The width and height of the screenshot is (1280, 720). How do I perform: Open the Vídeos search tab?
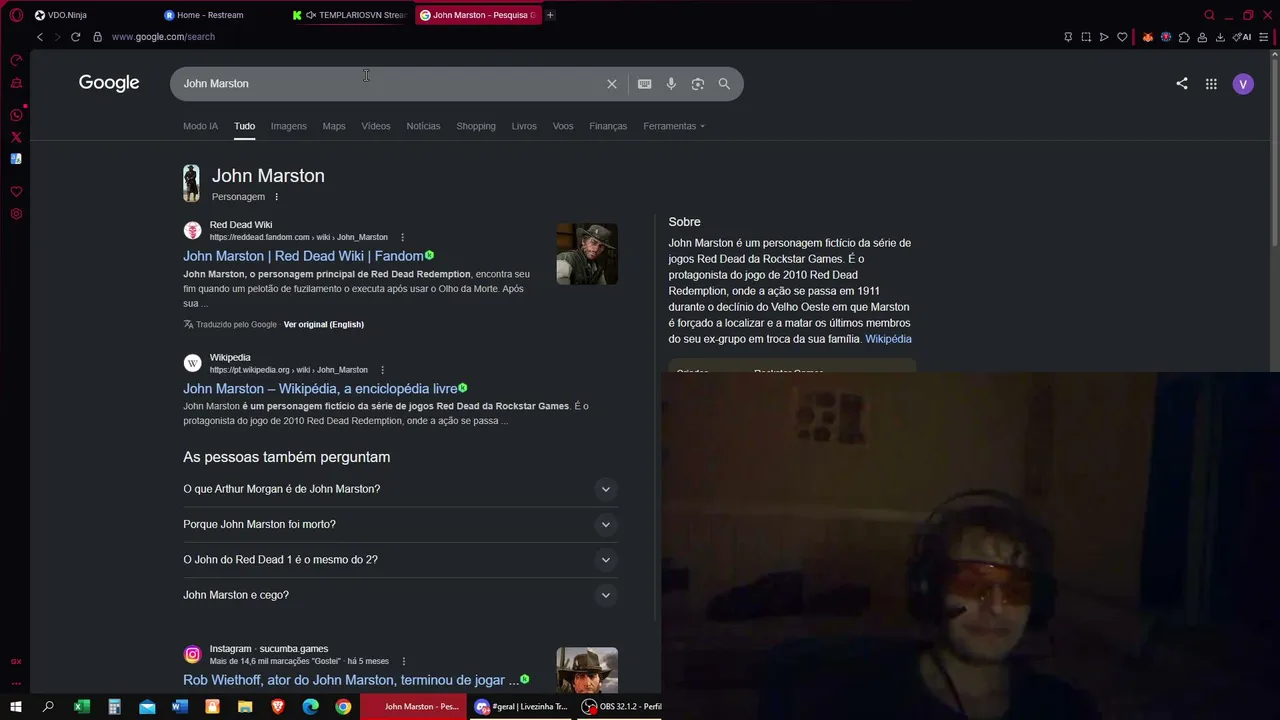[376, 126]
